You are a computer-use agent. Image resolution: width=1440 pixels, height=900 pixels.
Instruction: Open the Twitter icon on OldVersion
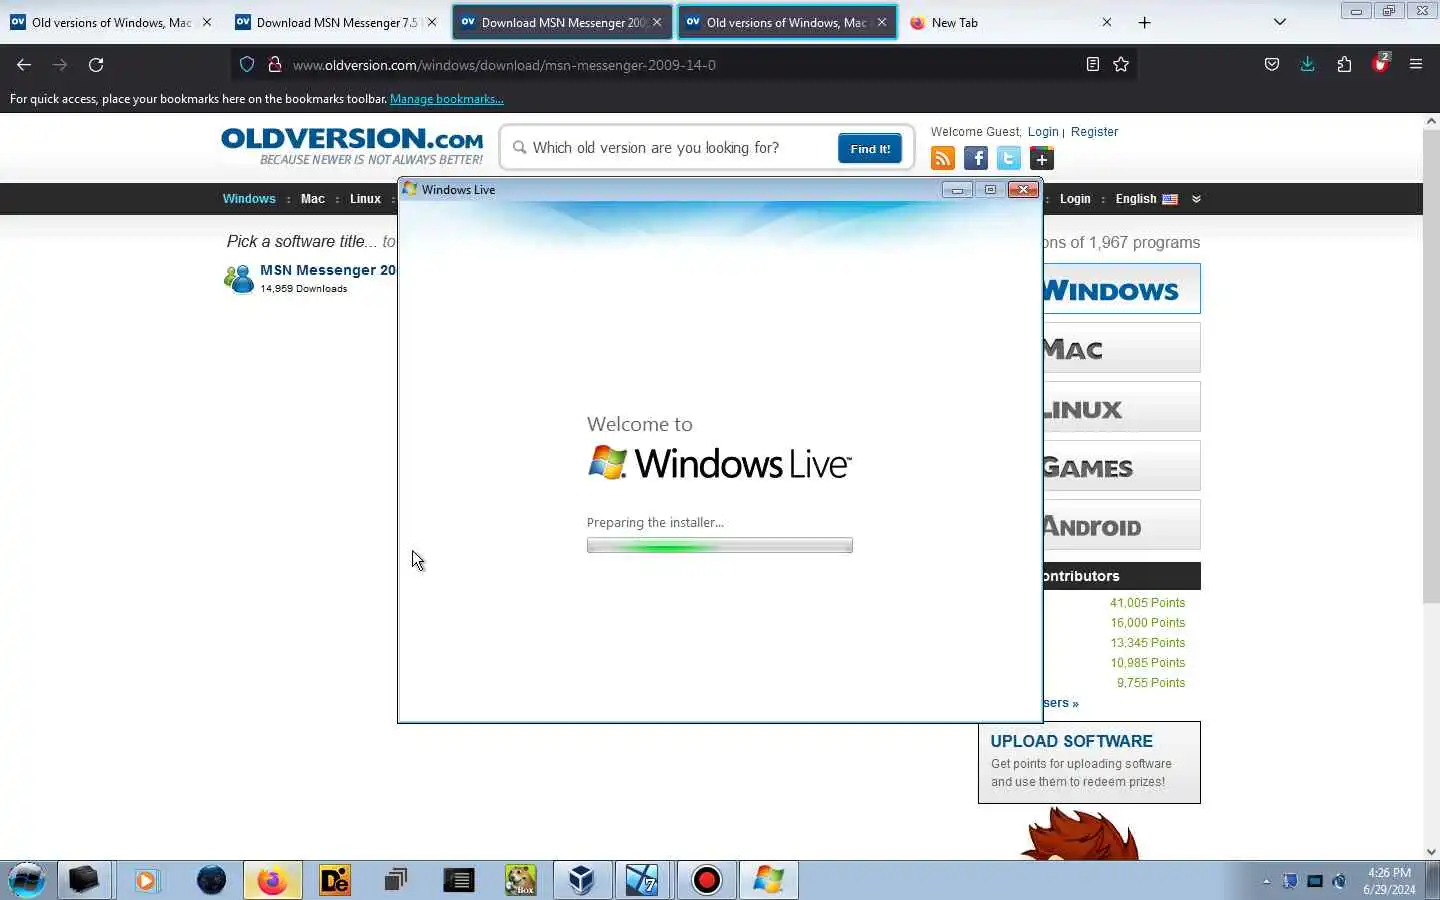(x=1009, y=158)
